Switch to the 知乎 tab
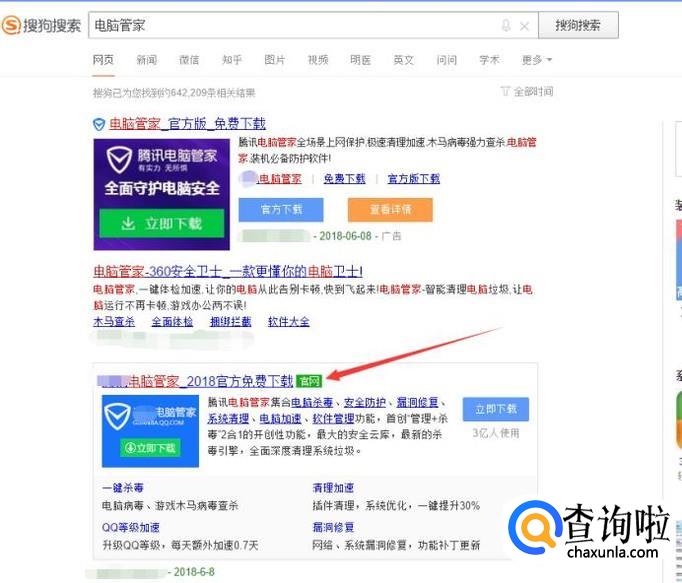This screenshot has width=682, height=583. pos(232,60)
